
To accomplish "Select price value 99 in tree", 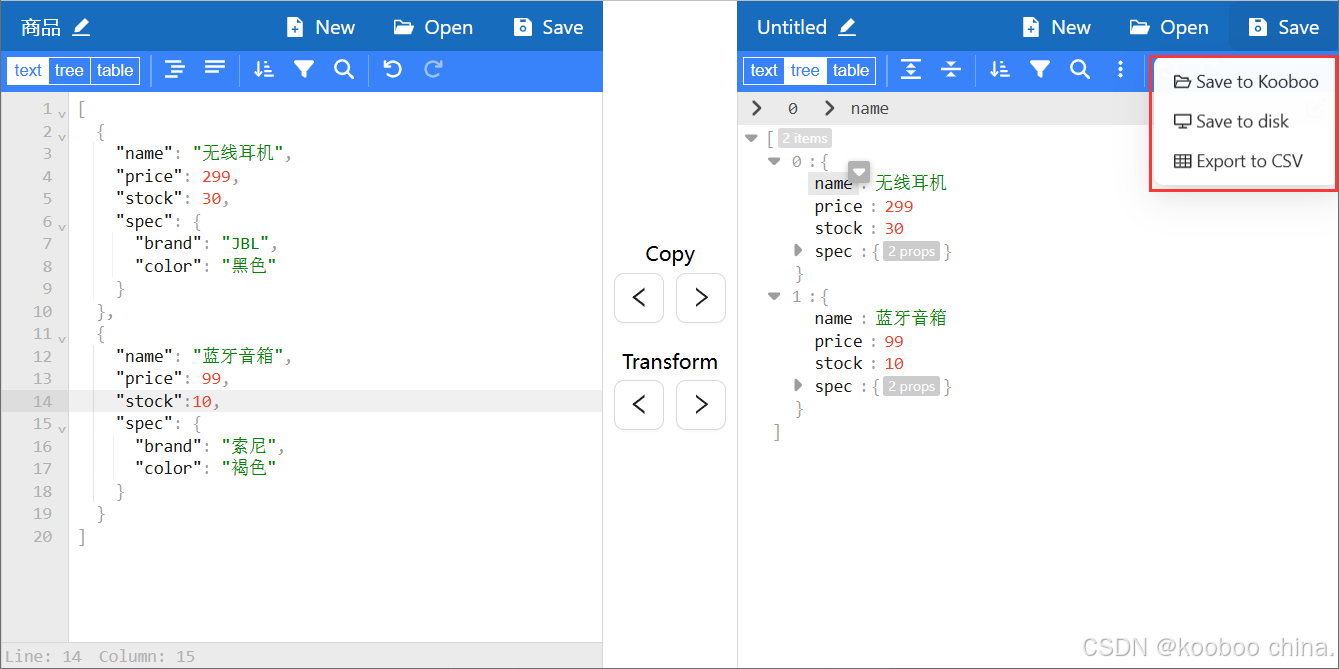I will coord(895,341).
